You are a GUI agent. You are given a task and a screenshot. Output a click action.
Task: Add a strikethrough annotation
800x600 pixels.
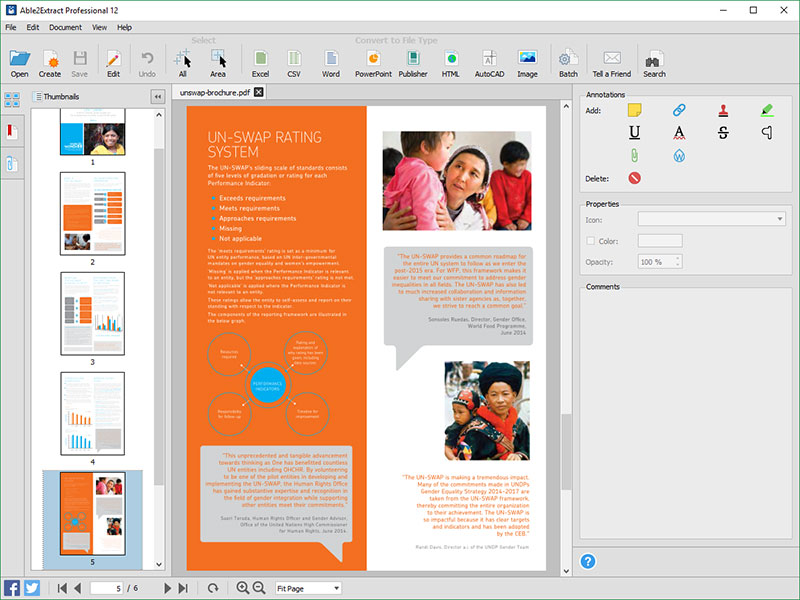coord(723,133)
